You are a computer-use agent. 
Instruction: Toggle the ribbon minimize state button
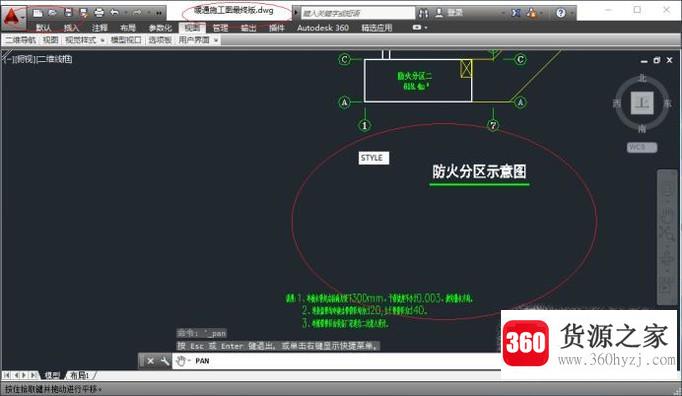[x=417, y=27]
